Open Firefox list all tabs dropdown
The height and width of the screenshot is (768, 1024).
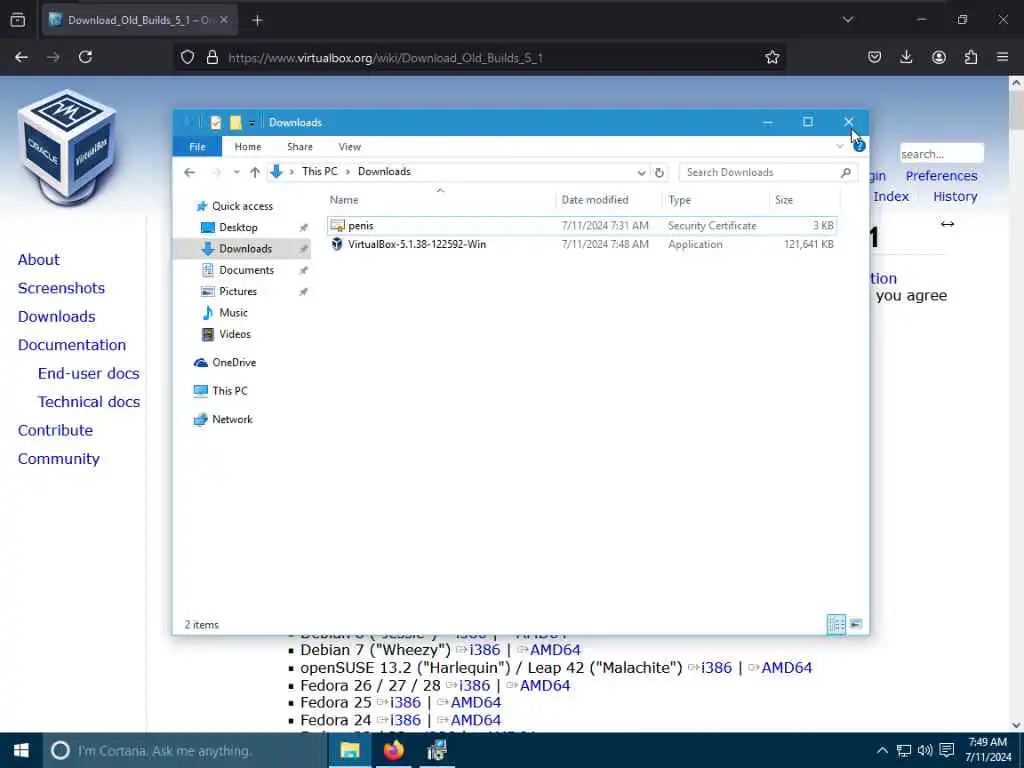click(848, 20)
